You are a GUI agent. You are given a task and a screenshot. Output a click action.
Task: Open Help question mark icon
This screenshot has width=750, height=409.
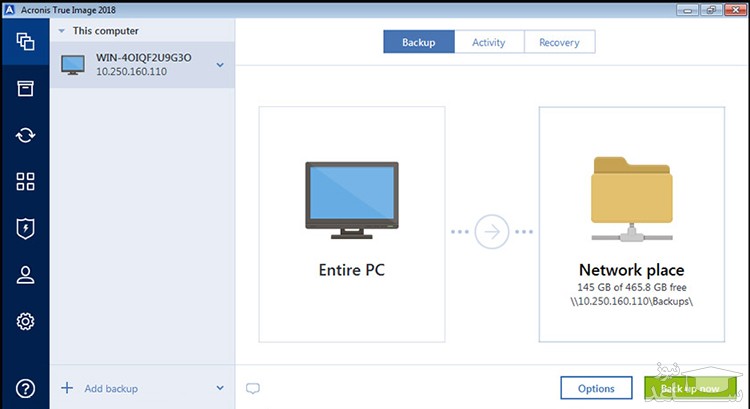pyautogui.click(x=25, y=388)
